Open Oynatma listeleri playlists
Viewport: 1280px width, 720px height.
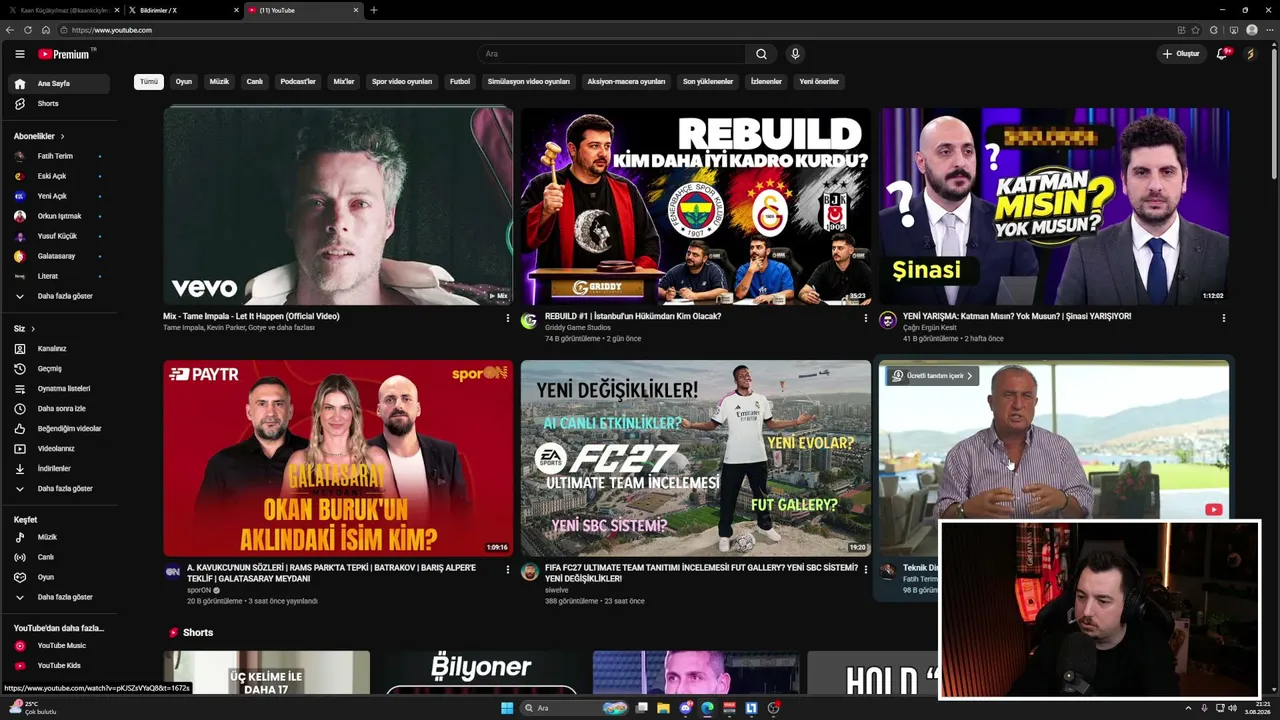click(x=59, y=389)
